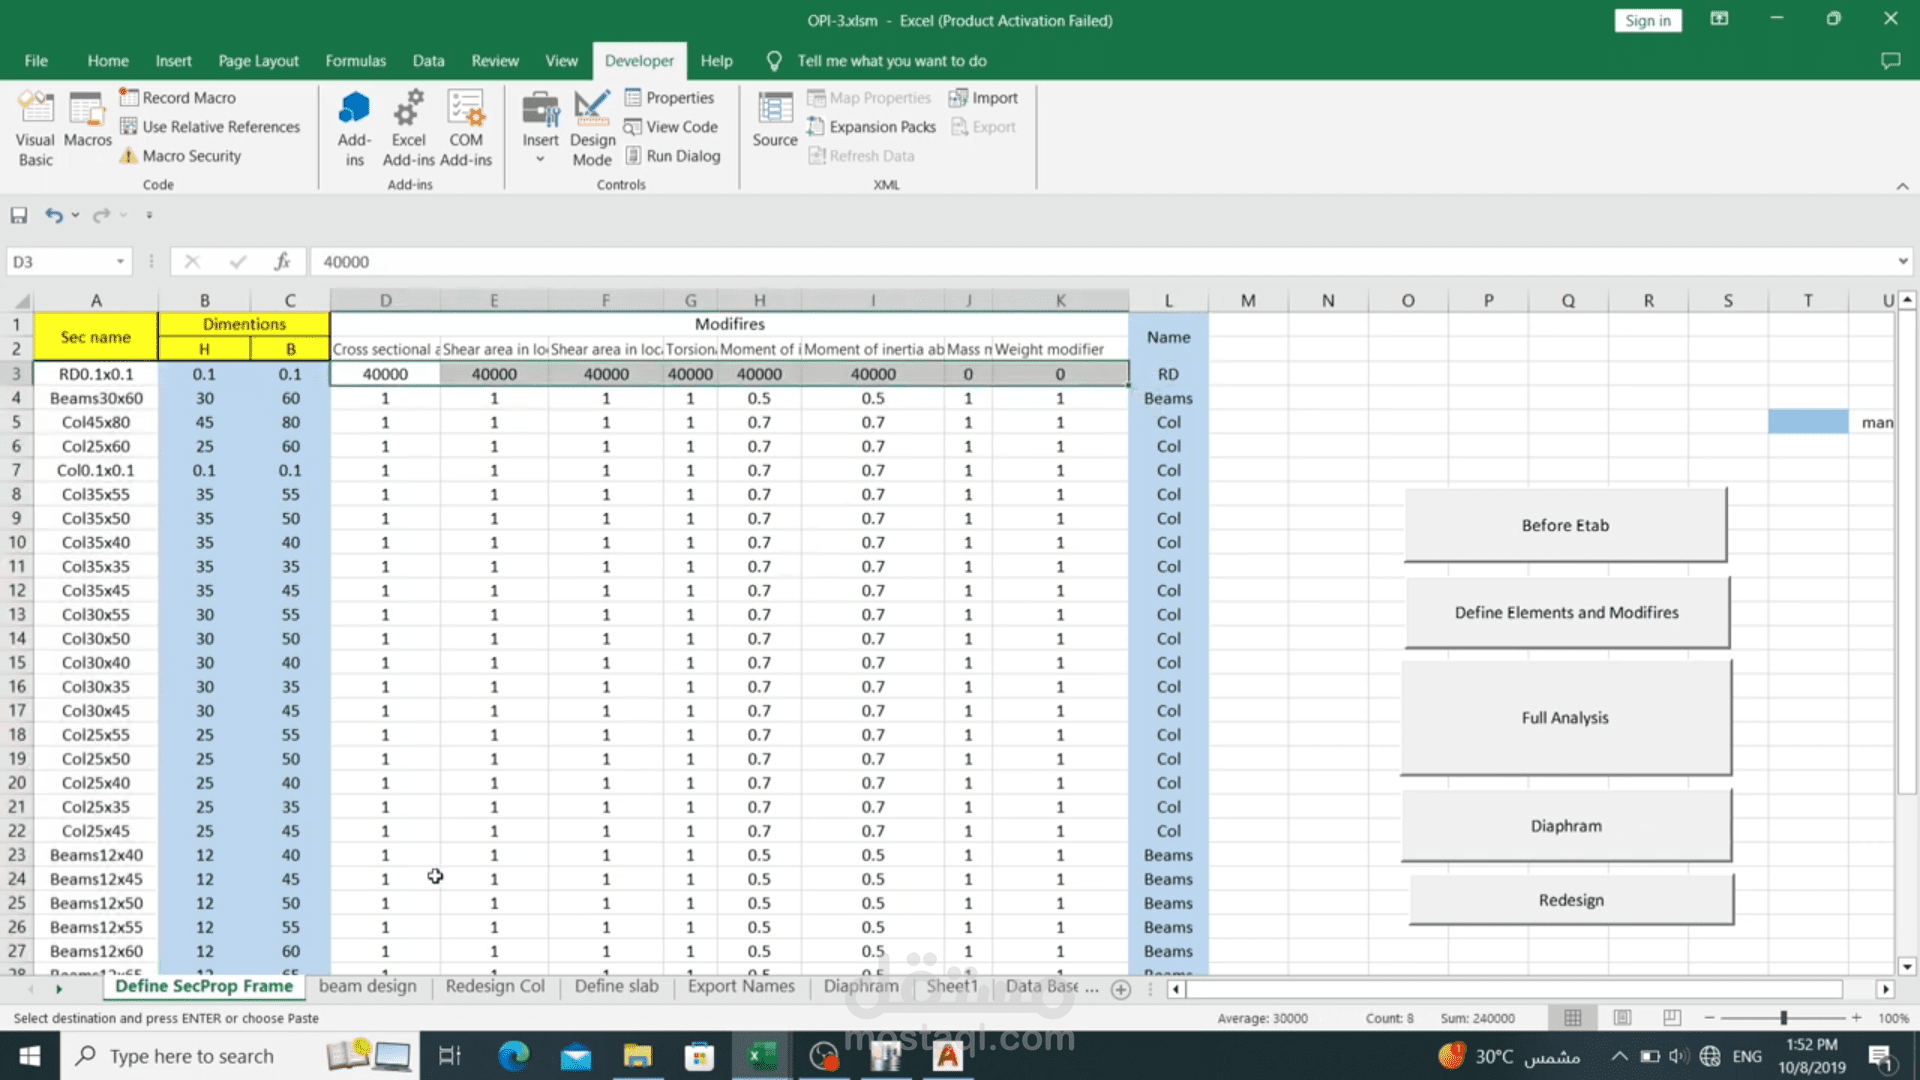The image size is (1920, 1080).
Task: Click the Insert Function fx icon
Action: coord(282,262)
